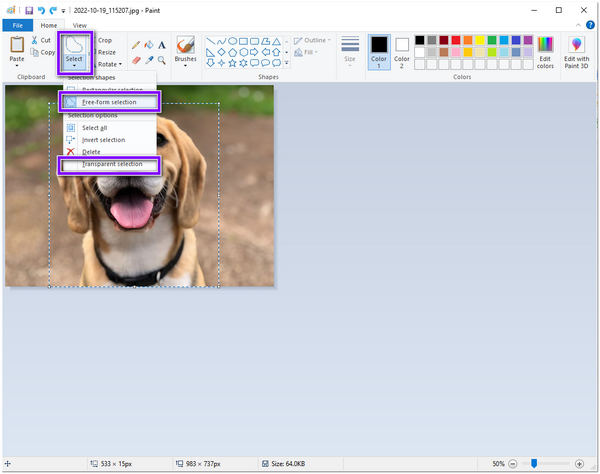Cut the current selection

(41, 40)
